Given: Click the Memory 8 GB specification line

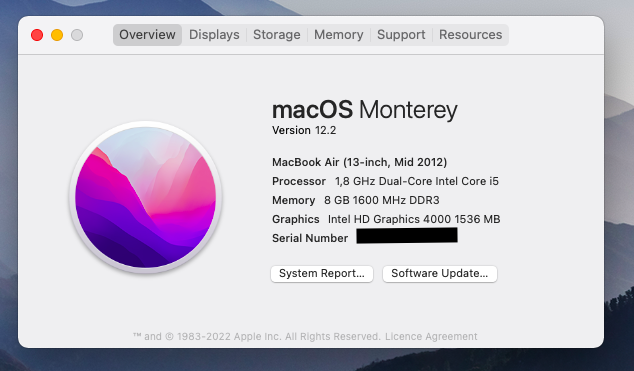Looking at the screenshot, I should tap(356, 200).
